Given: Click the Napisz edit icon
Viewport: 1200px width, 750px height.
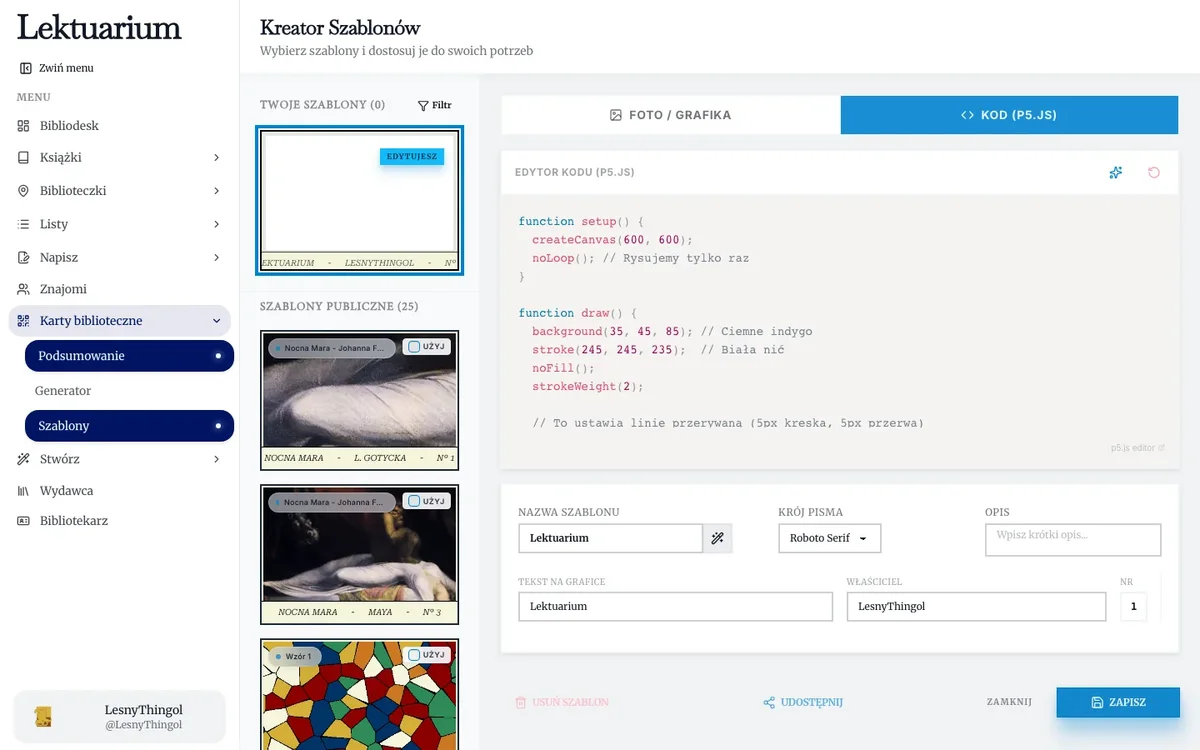Looking at the screenshot, I should (x=24, y=257).
